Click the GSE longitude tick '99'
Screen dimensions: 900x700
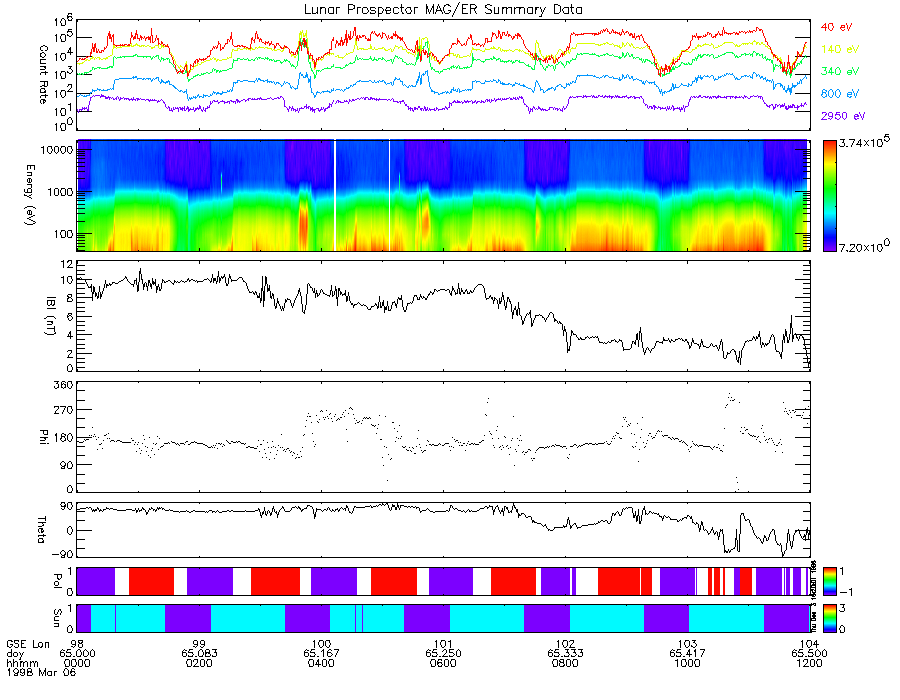(x=199, y=644)
